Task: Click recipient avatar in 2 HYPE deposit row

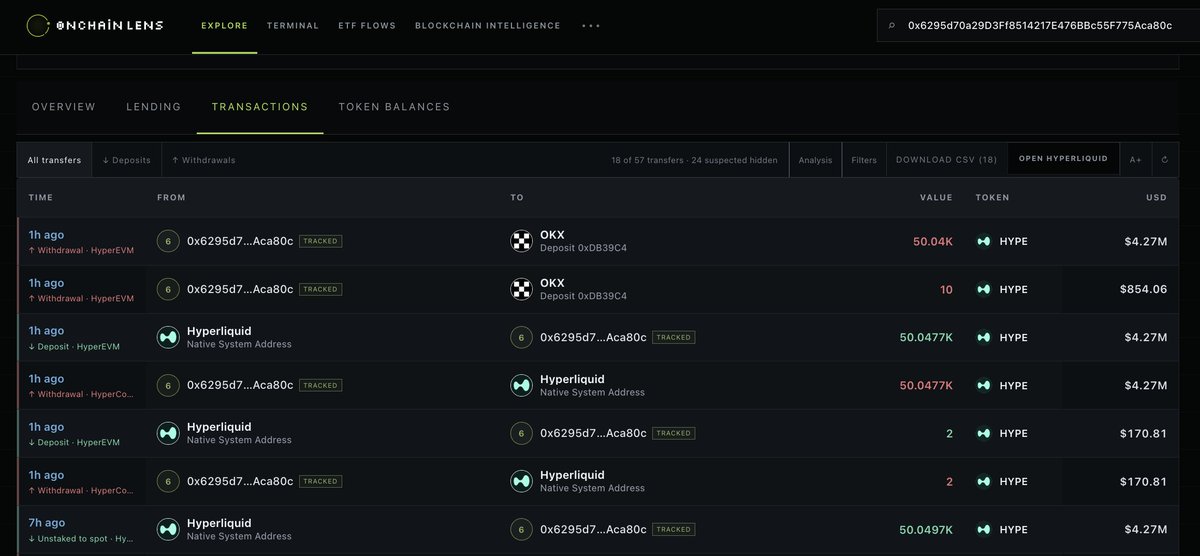Action: click(521, 433)
